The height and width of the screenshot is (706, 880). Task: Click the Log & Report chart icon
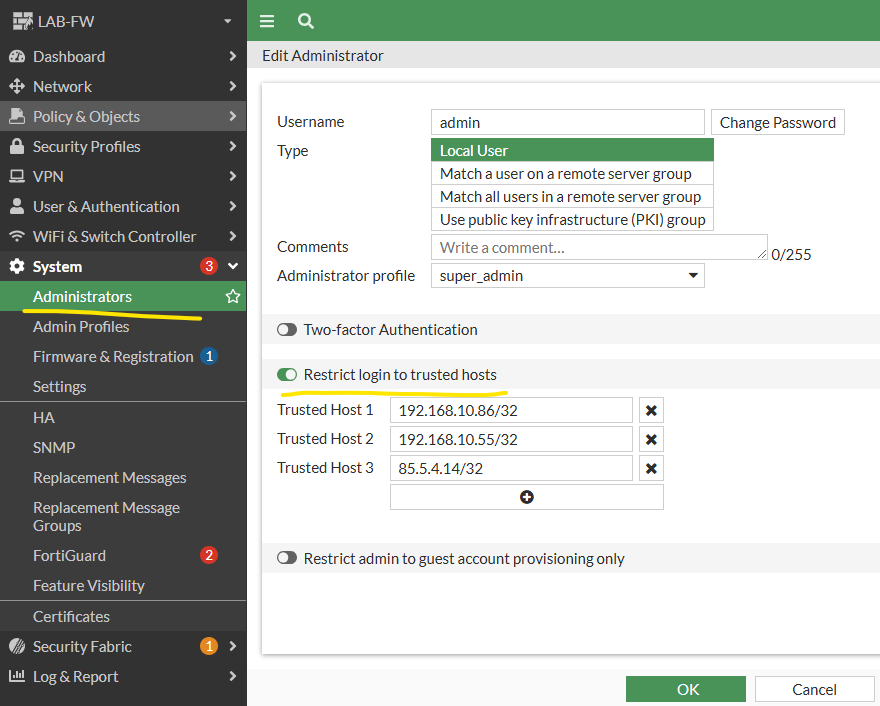click(17, 676)
